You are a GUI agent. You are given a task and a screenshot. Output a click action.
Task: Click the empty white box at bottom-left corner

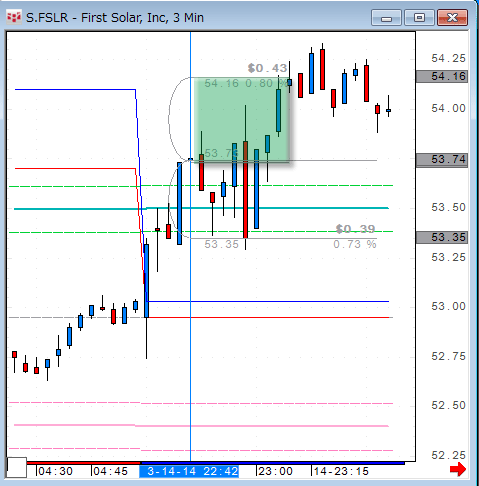17,467
